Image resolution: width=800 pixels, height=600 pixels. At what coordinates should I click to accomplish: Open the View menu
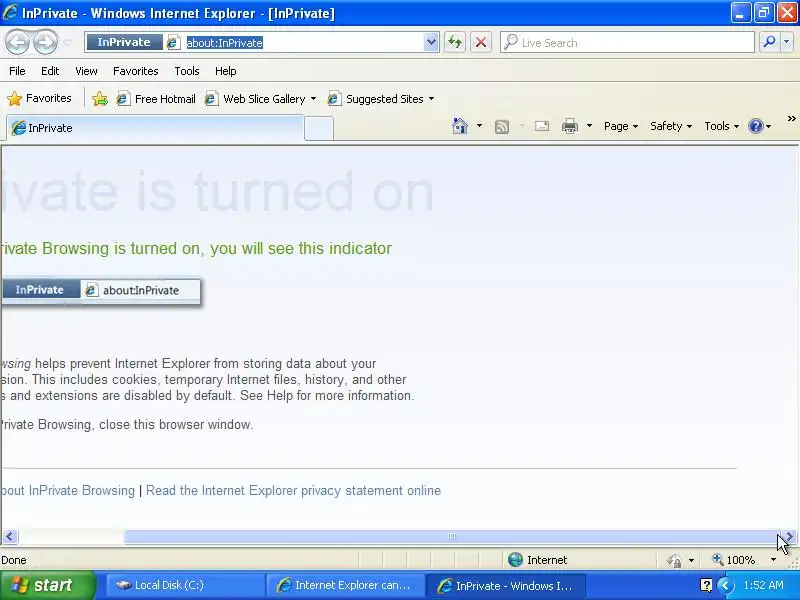86,71
